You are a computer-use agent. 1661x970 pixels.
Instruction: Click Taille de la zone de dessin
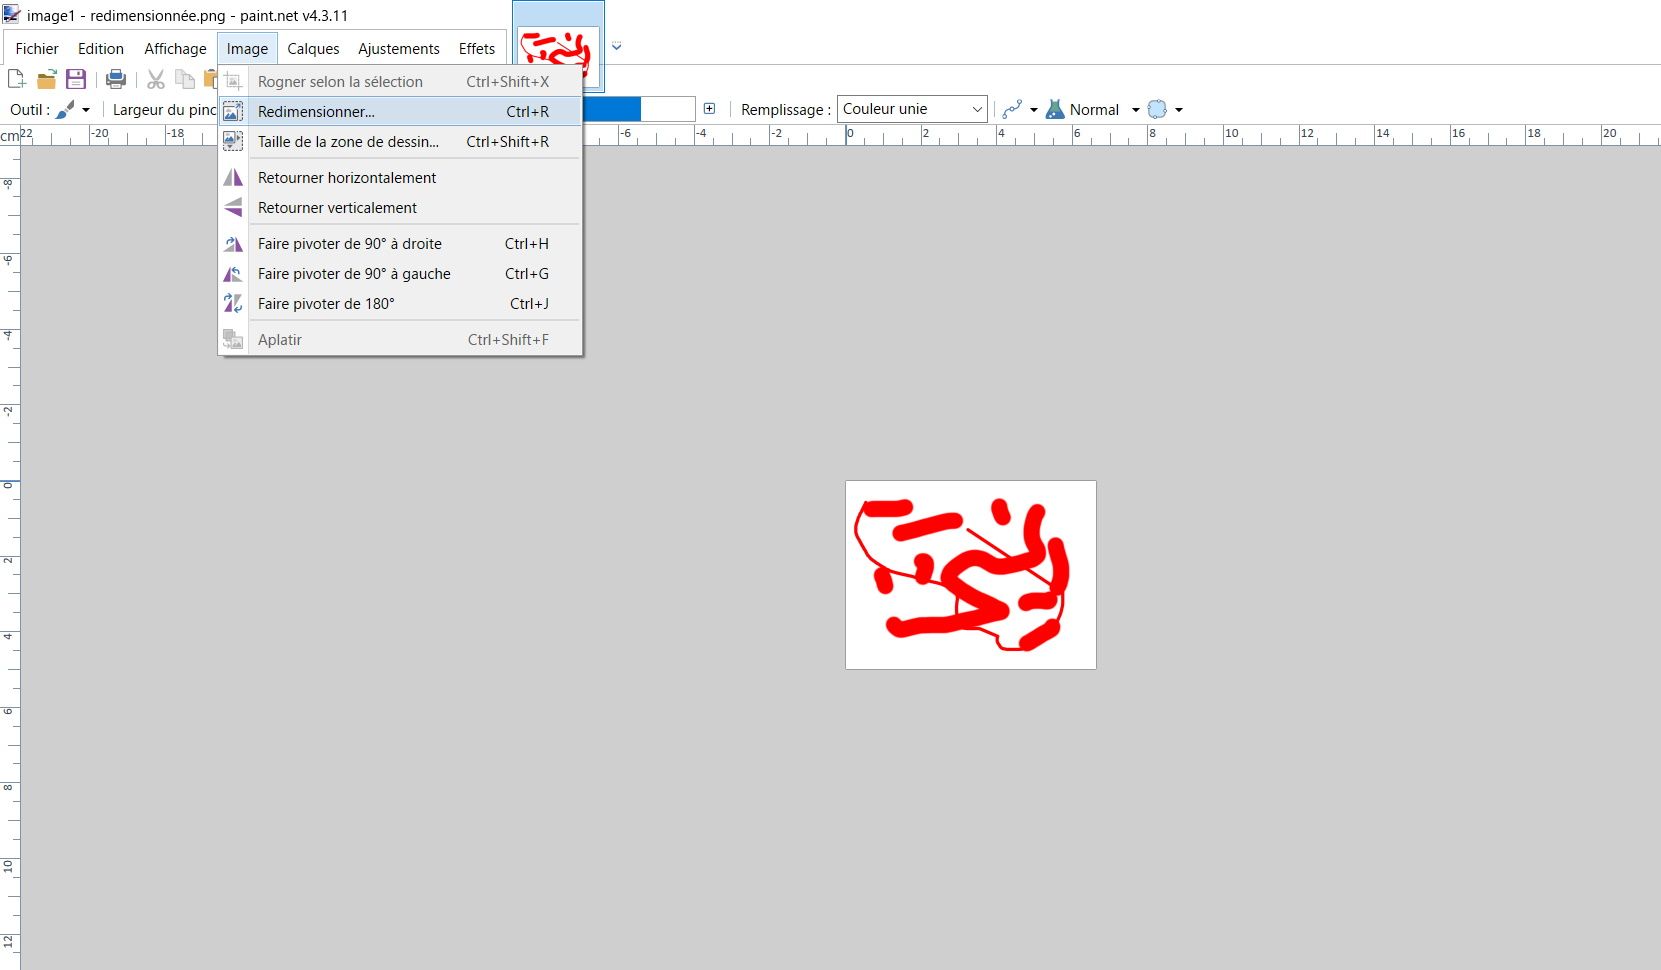347,141
